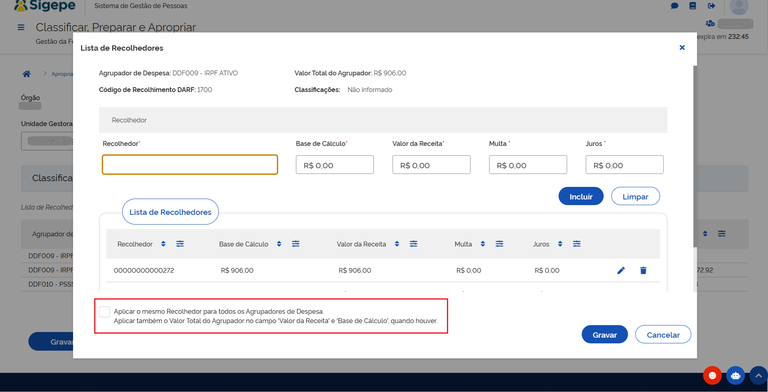Open filter icon for Juros column
Viewport: 768px width, 392px height.
coord(576,244)
